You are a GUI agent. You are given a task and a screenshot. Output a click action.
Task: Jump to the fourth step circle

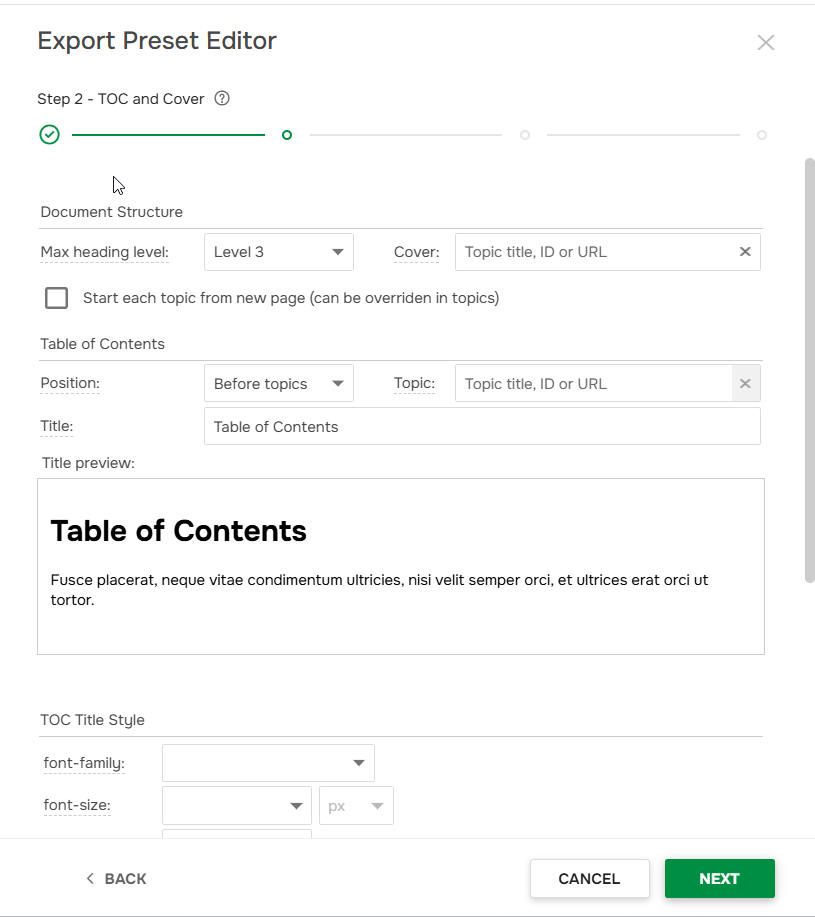[x=762, y=135]
